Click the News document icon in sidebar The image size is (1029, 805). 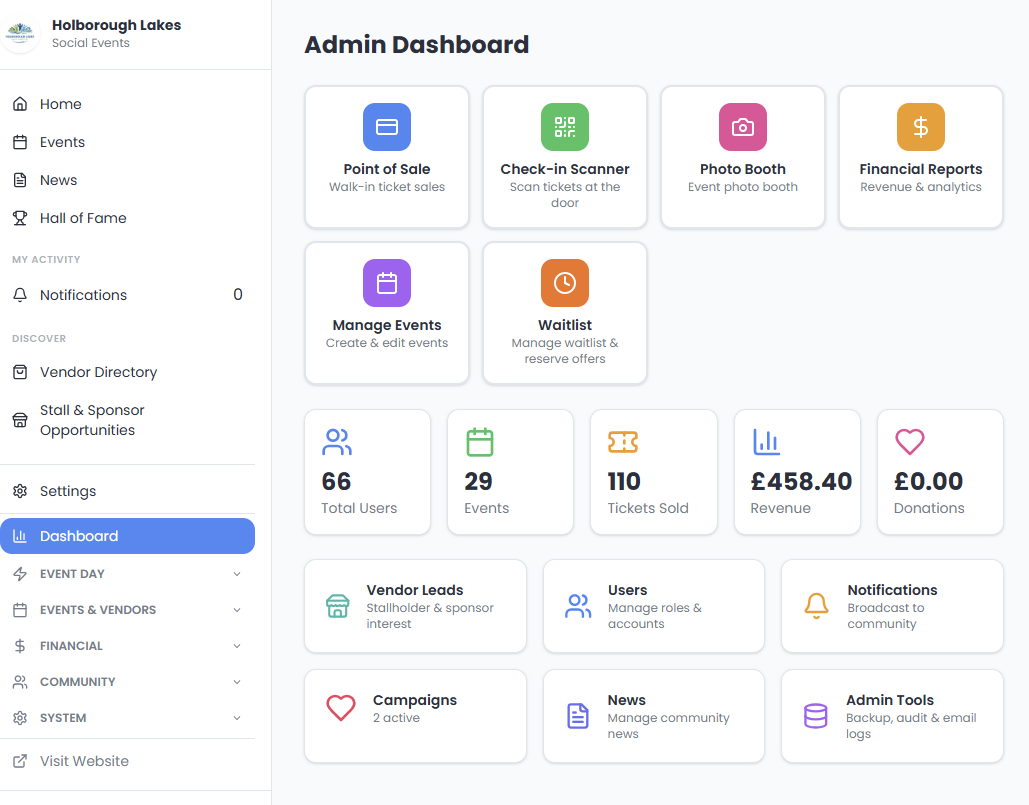click(x=20, y=180)
